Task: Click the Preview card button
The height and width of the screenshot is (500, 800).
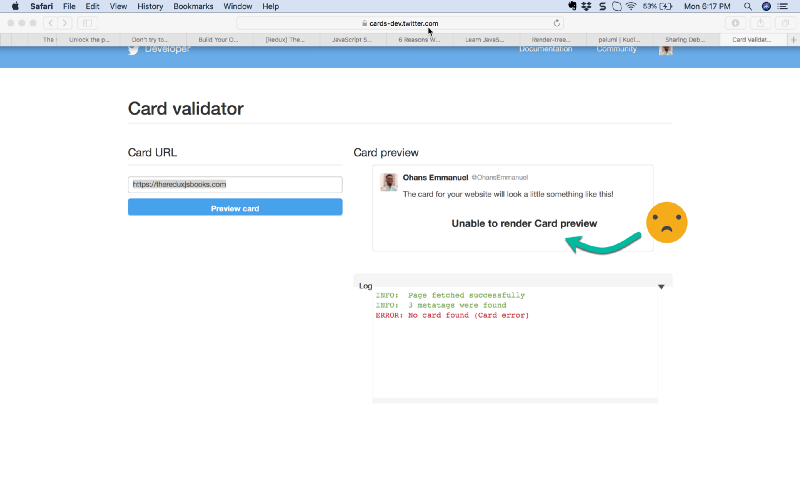Action: coord(235,207)
